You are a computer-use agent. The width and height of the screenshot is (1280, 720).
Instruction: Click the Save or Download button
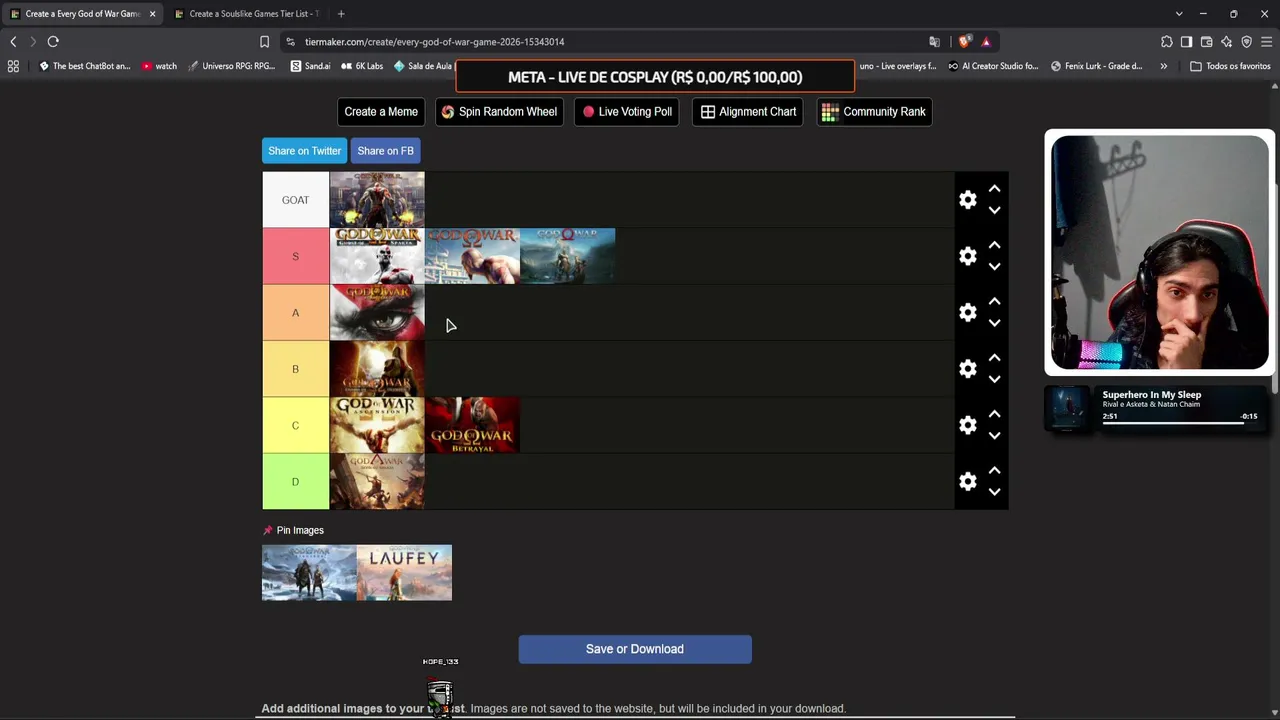pos(635,649)
